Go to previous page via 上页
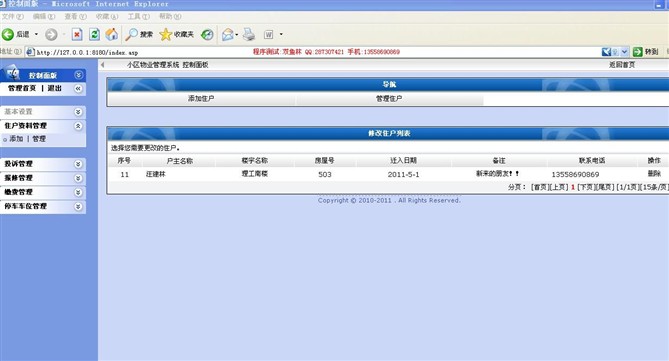The height and width of the screenshot is (361, 669). [559, 187]
